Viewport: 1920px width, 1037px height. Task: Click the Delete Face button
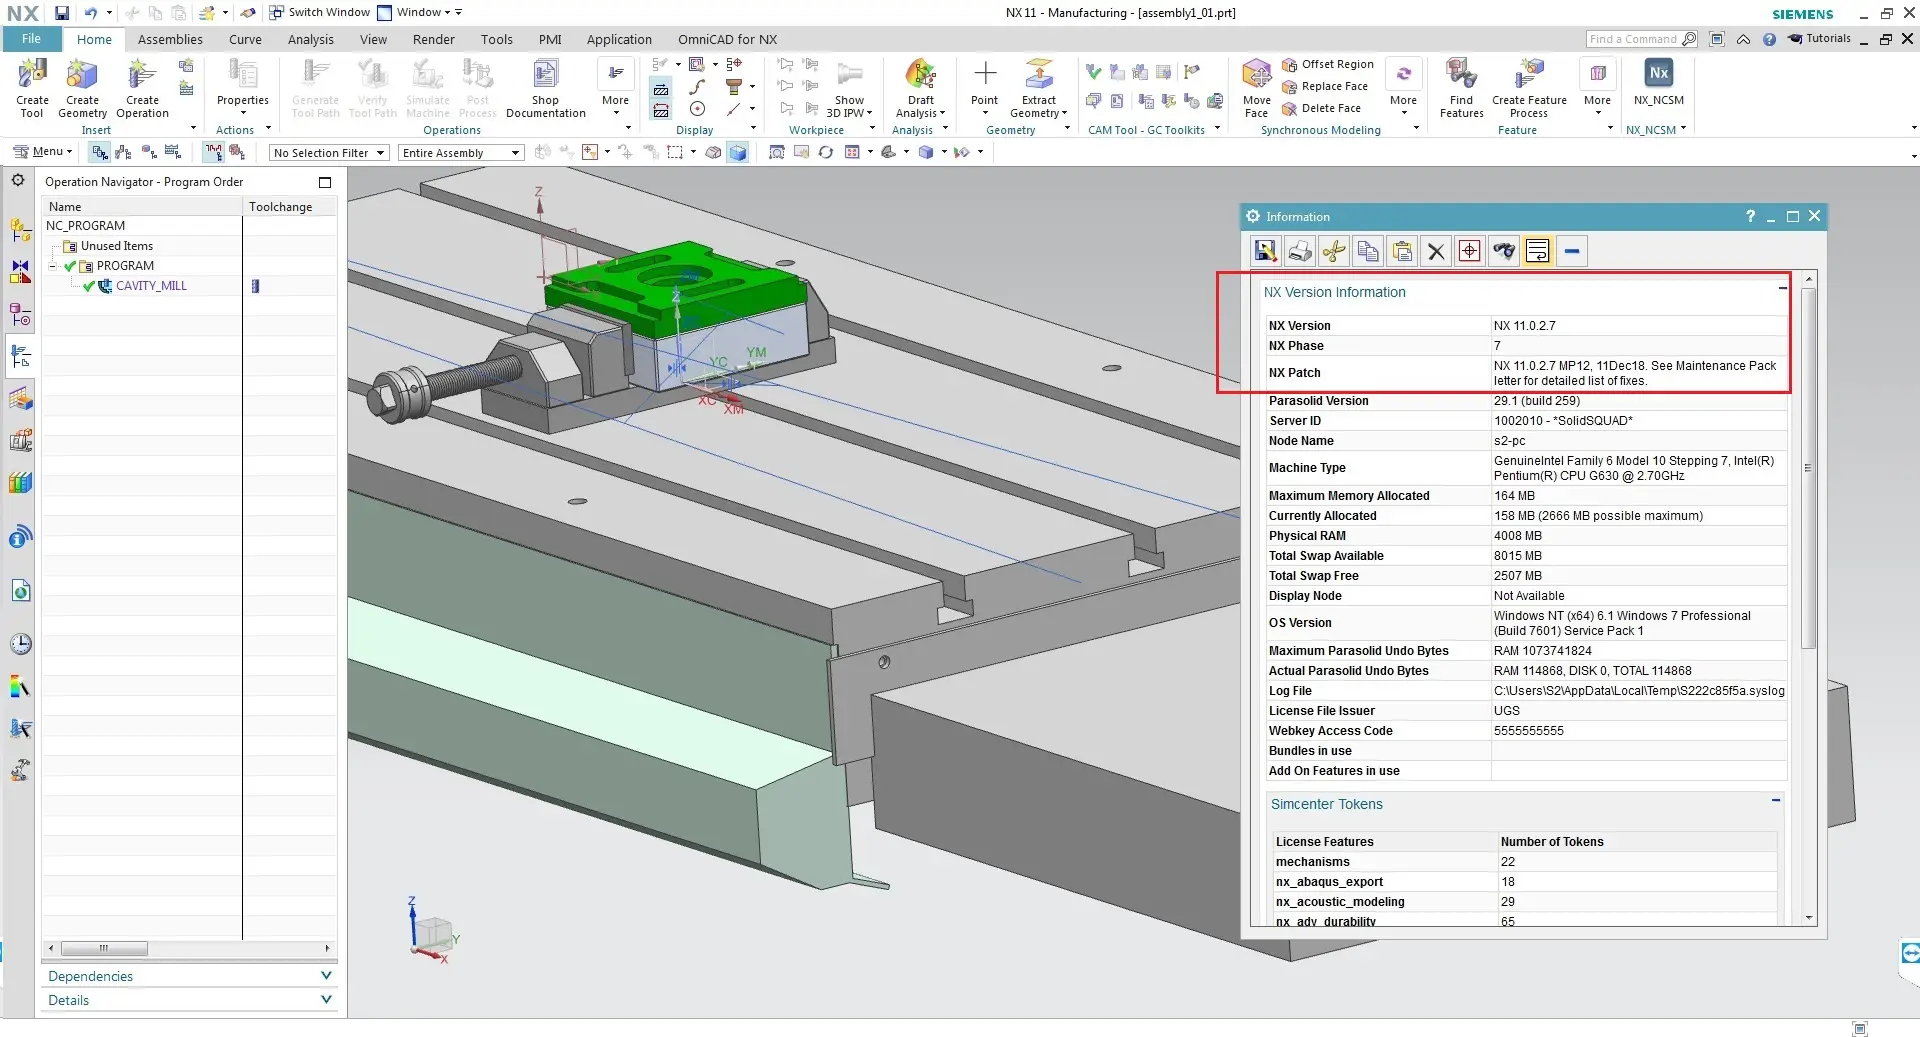1321,108
